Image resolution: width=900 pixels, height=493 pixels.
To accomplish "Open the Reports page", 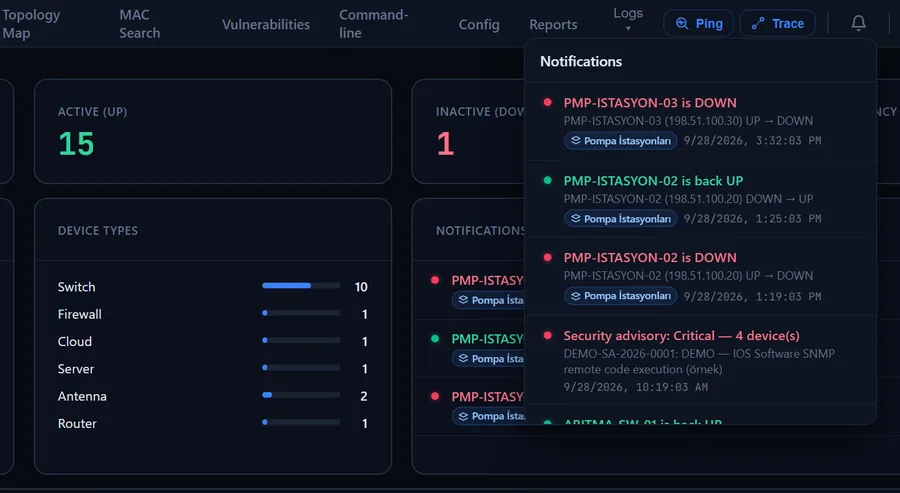I will tap(553, 24).
